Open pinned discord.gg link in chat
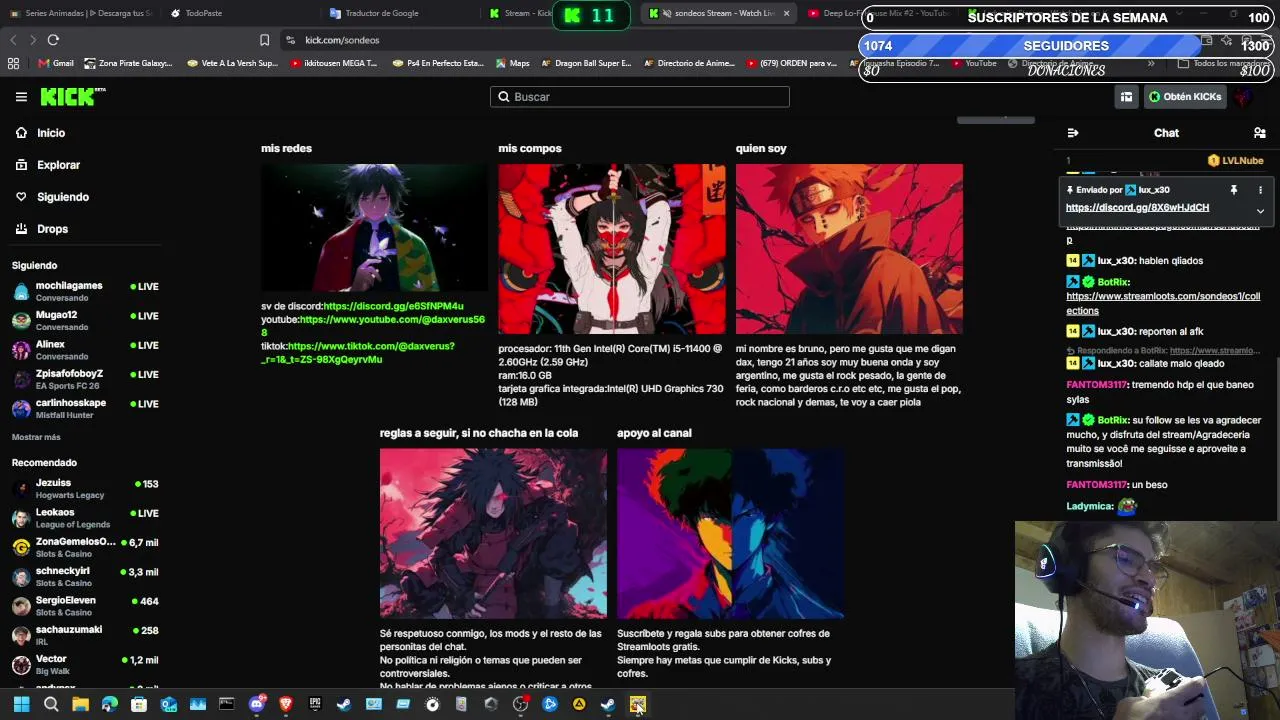The width and height of the screenshot is (1280, 720). click(x=1137, y=208)
